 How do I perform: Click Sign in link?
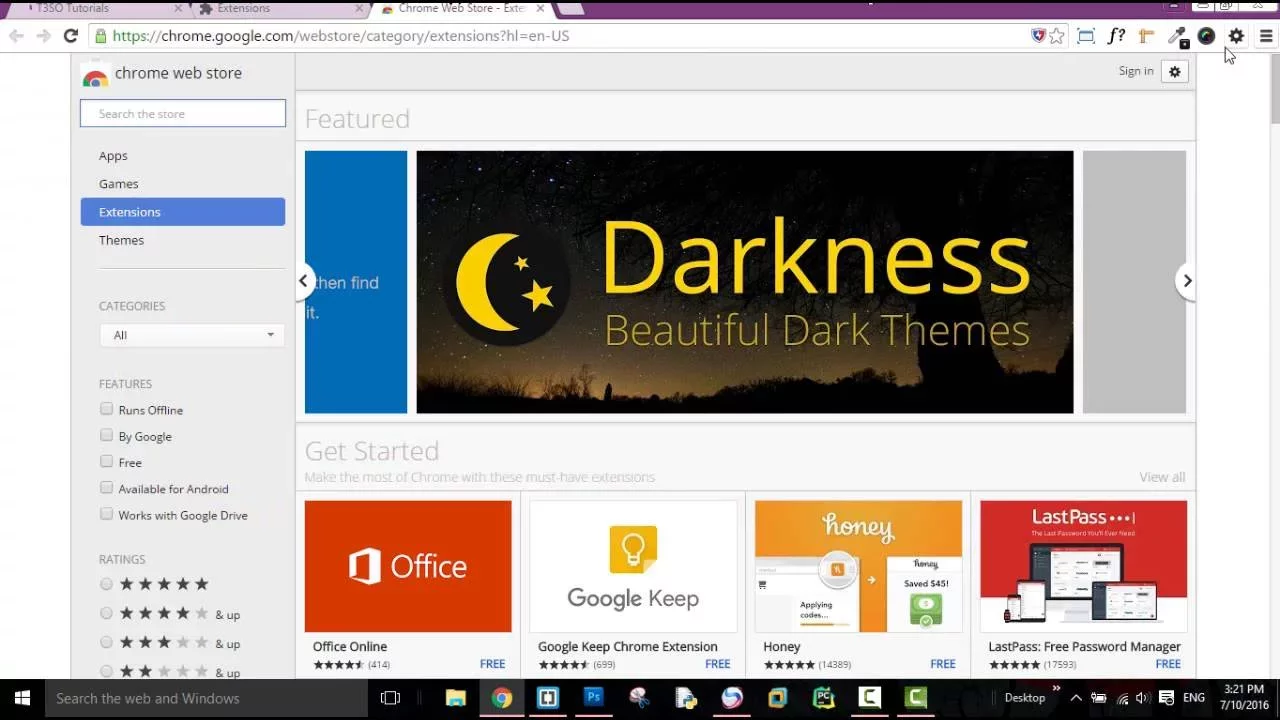pos(1136,71)
